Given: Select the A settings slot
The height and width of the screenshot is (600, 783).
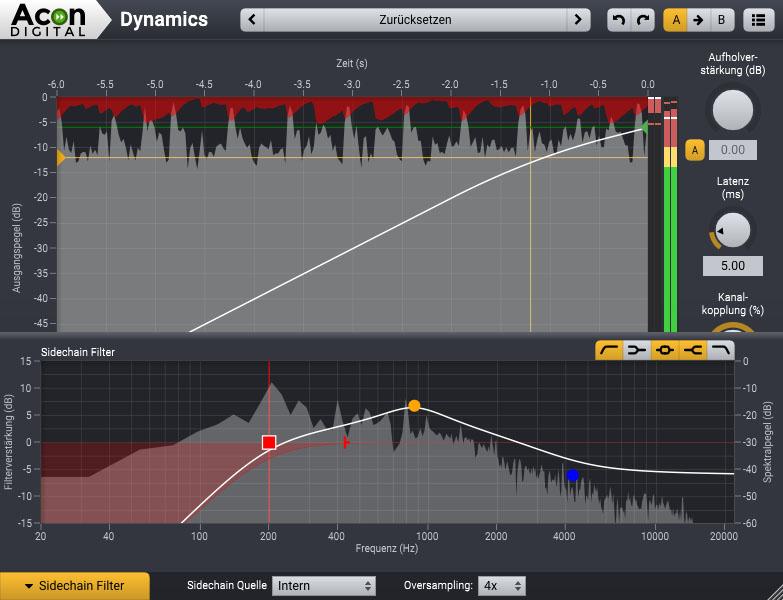Looking at the screenshot, I should (x=676, y=20).
